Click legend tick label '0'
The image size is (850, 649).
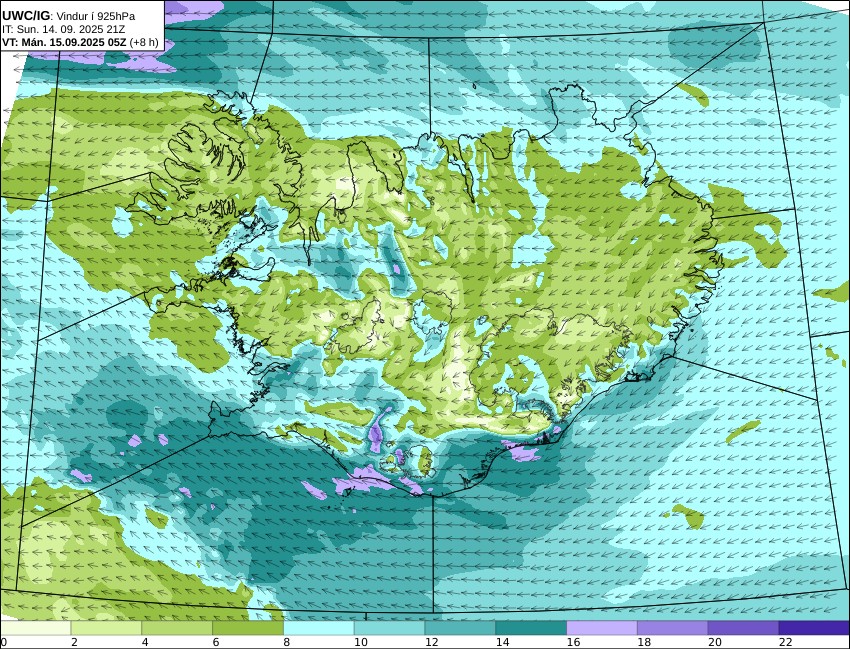point(3,642)
